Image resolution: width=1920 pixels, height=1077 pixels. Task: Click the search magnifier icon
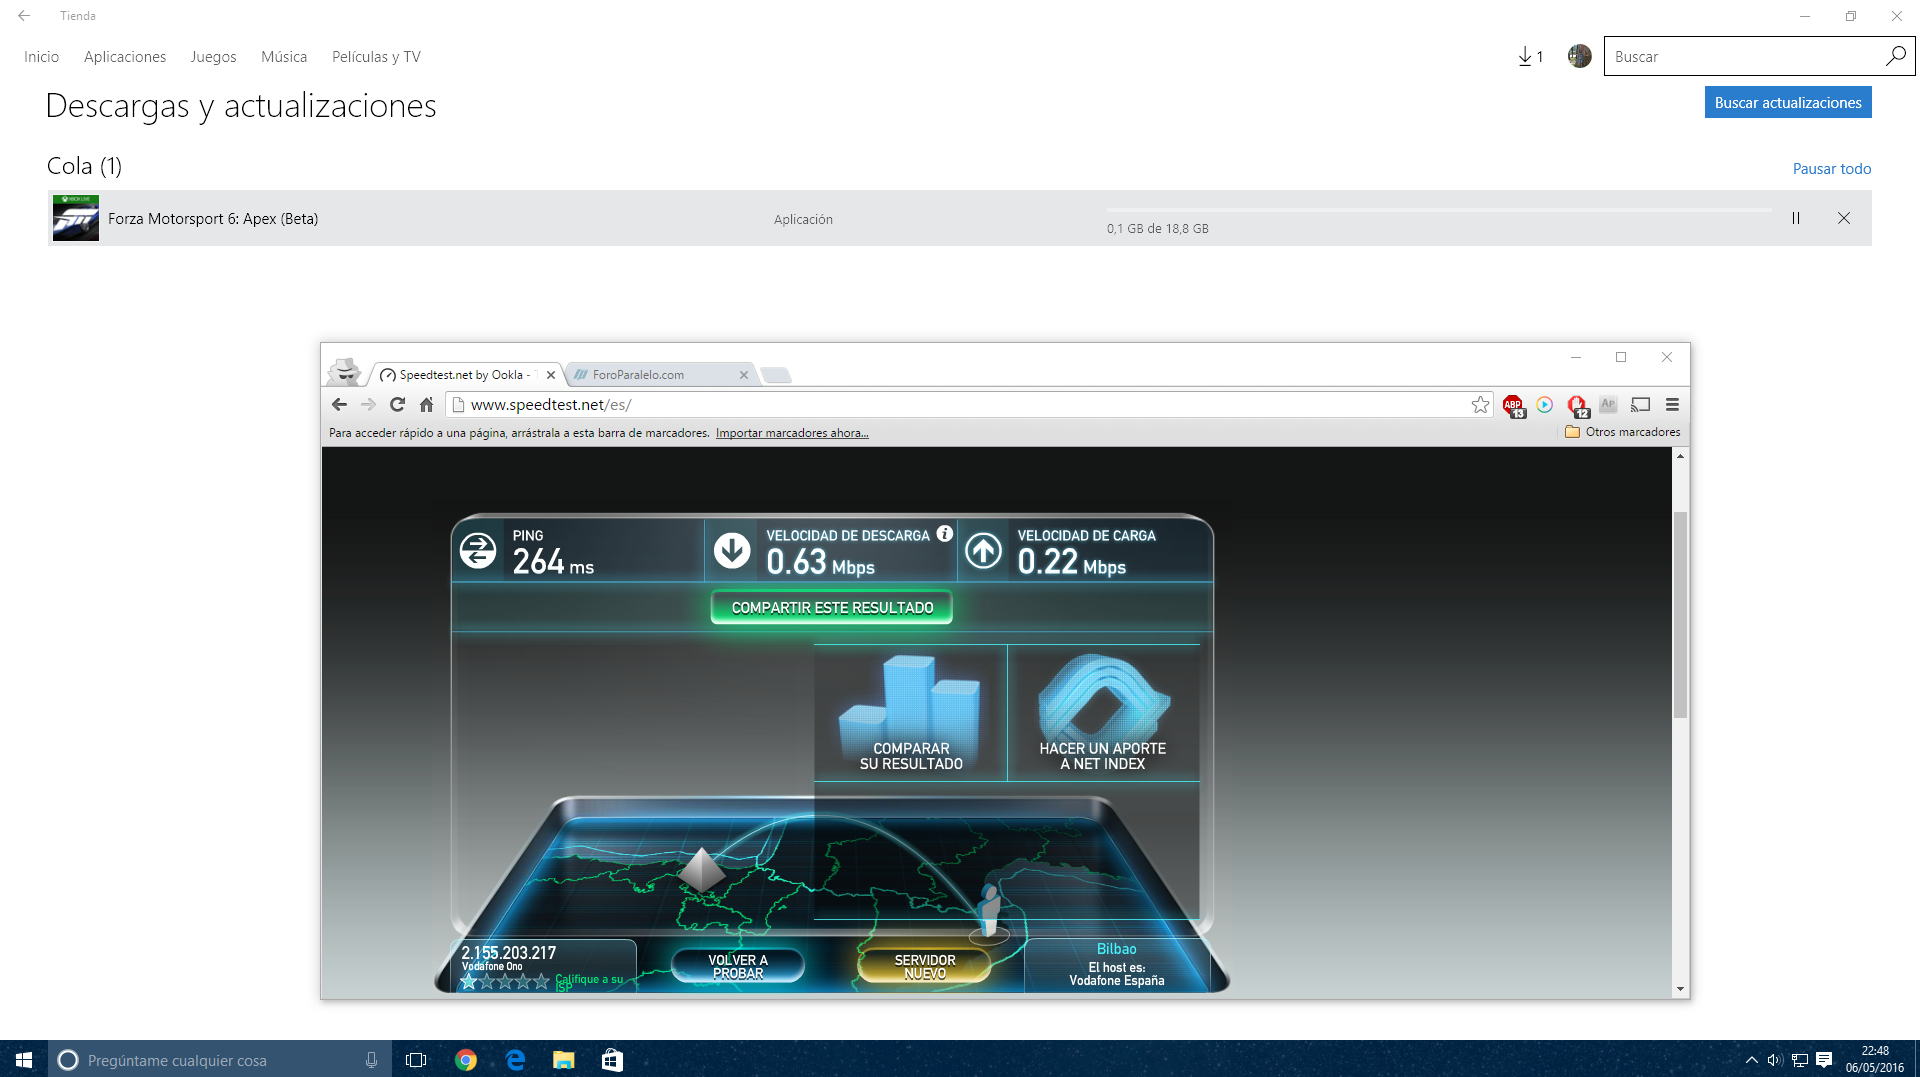(x=1895, y=56)
